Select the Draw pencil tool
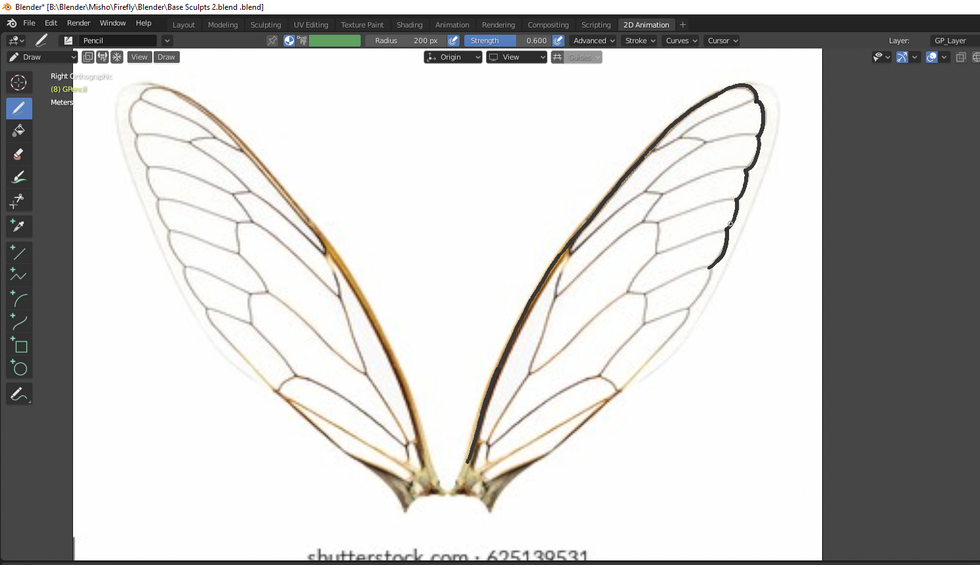 click(19, 108)
